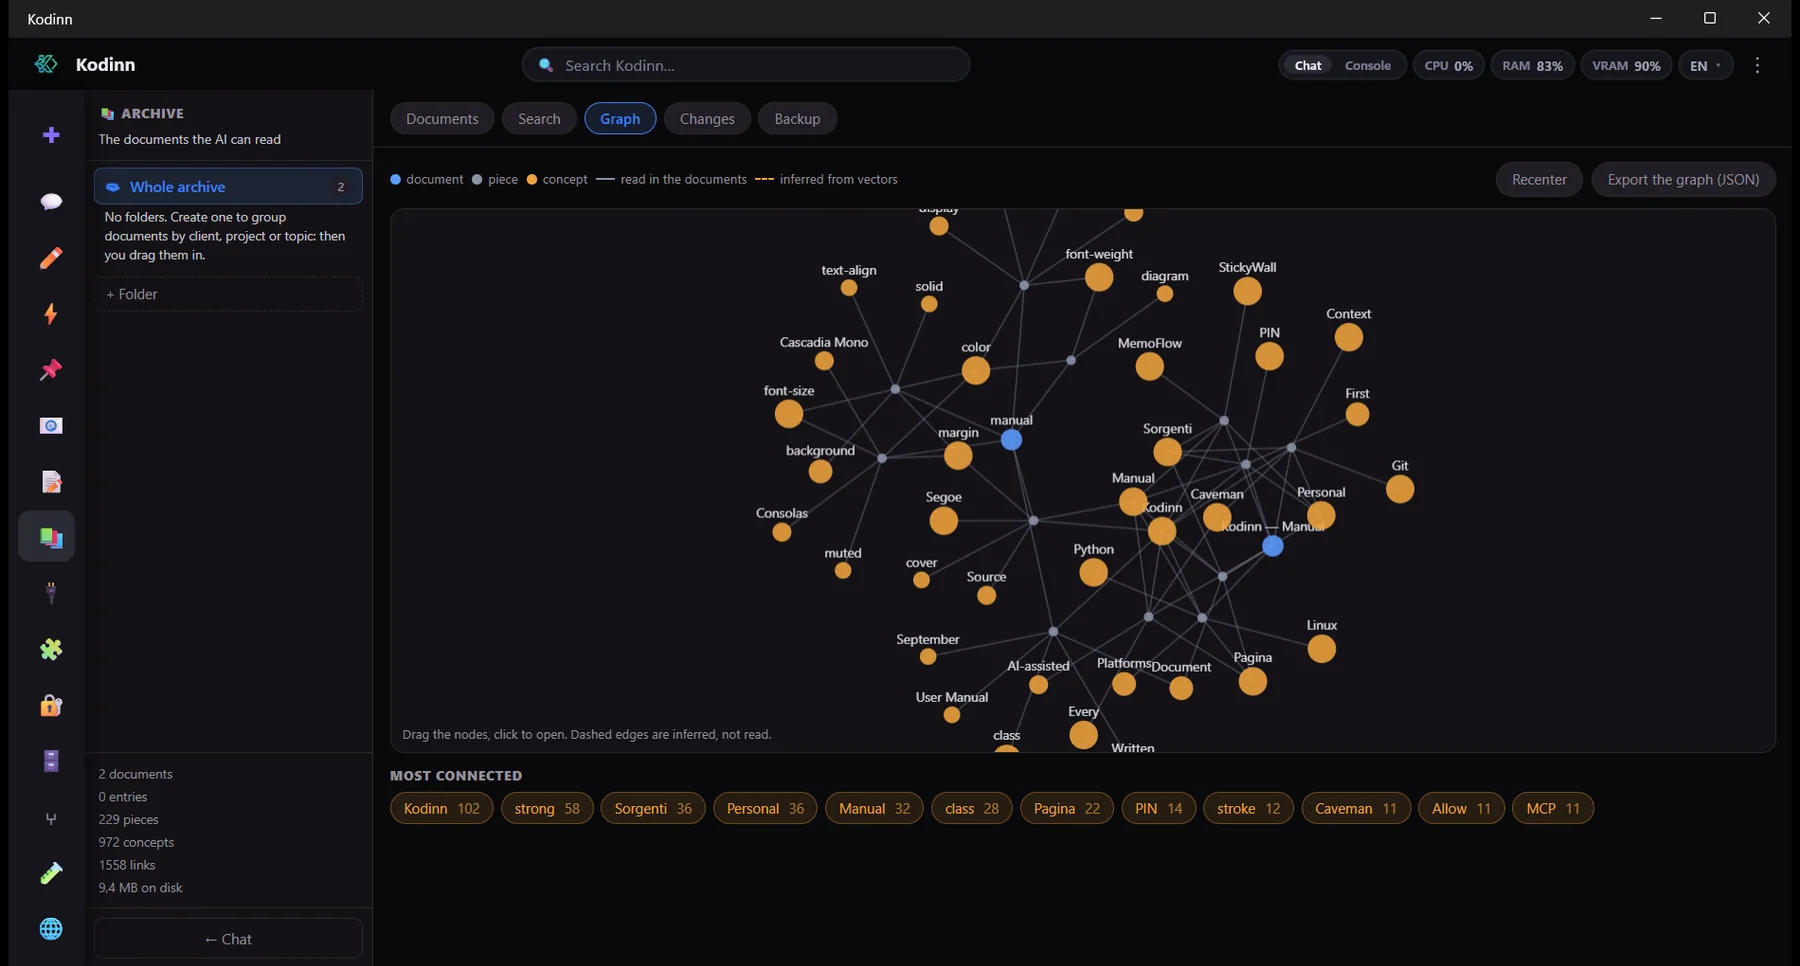The width and height of the screenshot is (1800, 966).
Task: Switch to Console mode toggle
Action: coord(1367,65)
